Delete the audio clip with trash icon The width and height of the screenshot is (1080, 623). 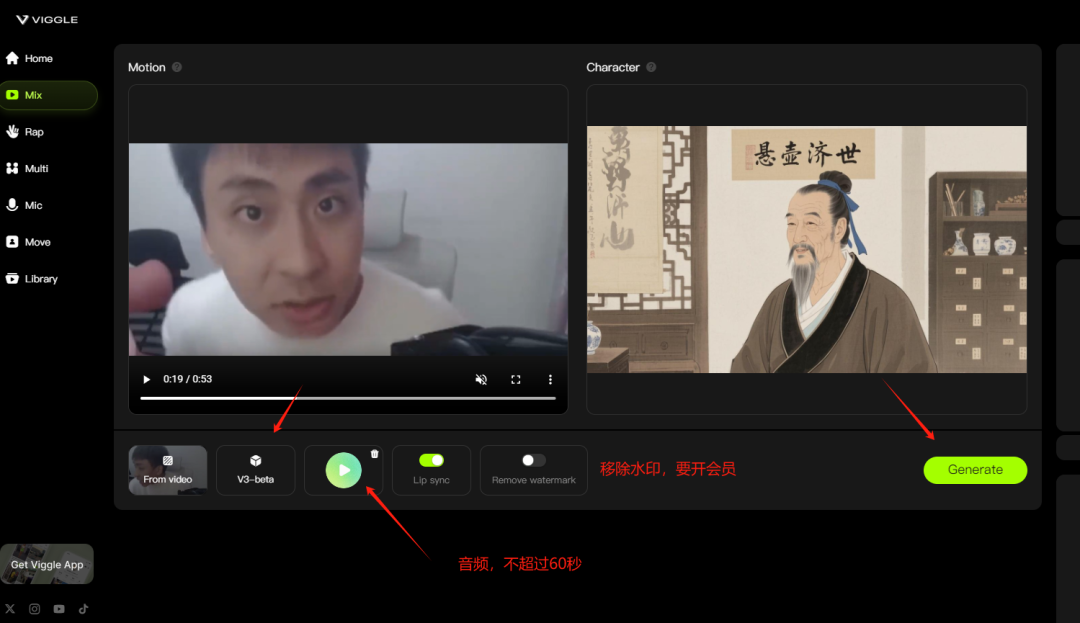coord(375,454)
